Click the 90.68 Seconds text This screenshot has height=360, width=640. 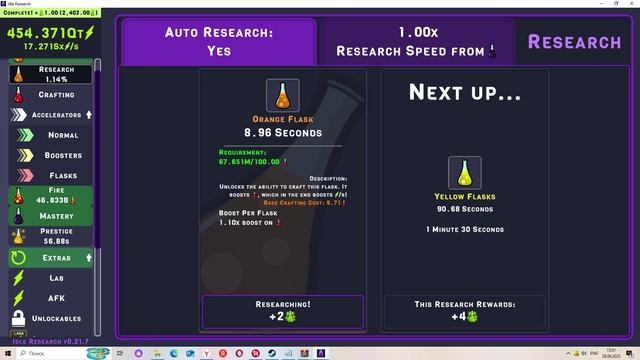[465, 209]
